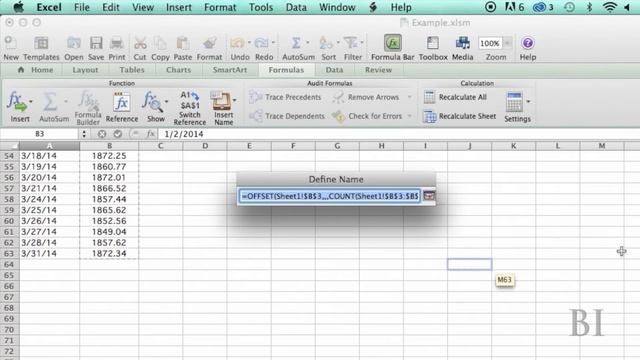
Task: Click the Wi-Fi icon in menu bar
Action: click(x=609, y=7)
